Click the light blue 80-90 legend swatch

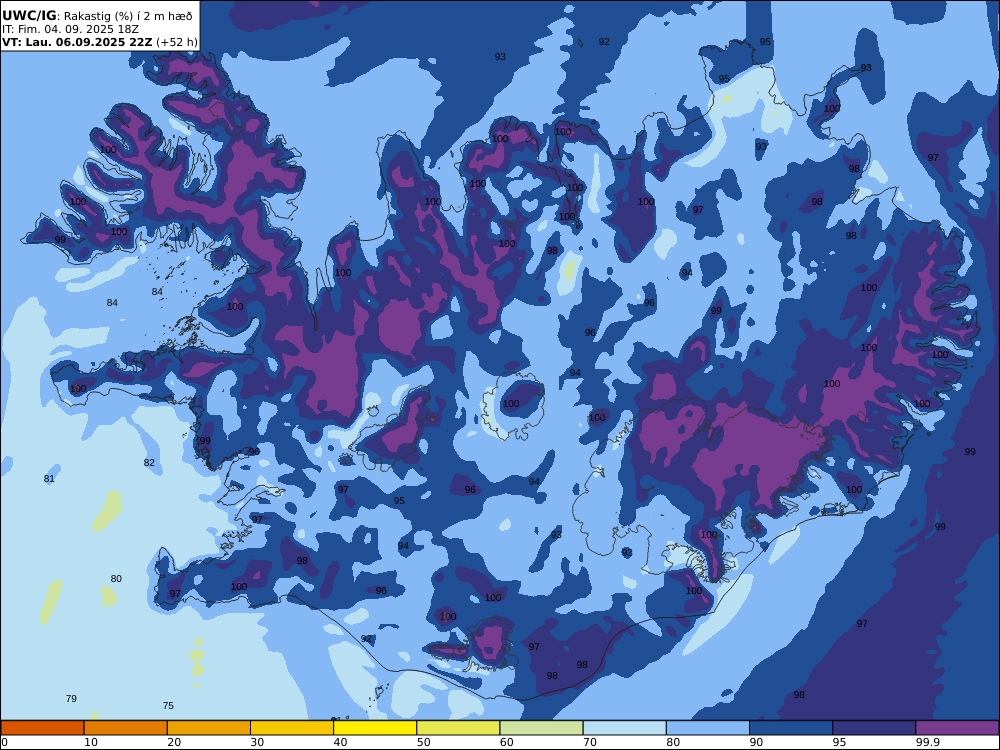click(708, 728)
